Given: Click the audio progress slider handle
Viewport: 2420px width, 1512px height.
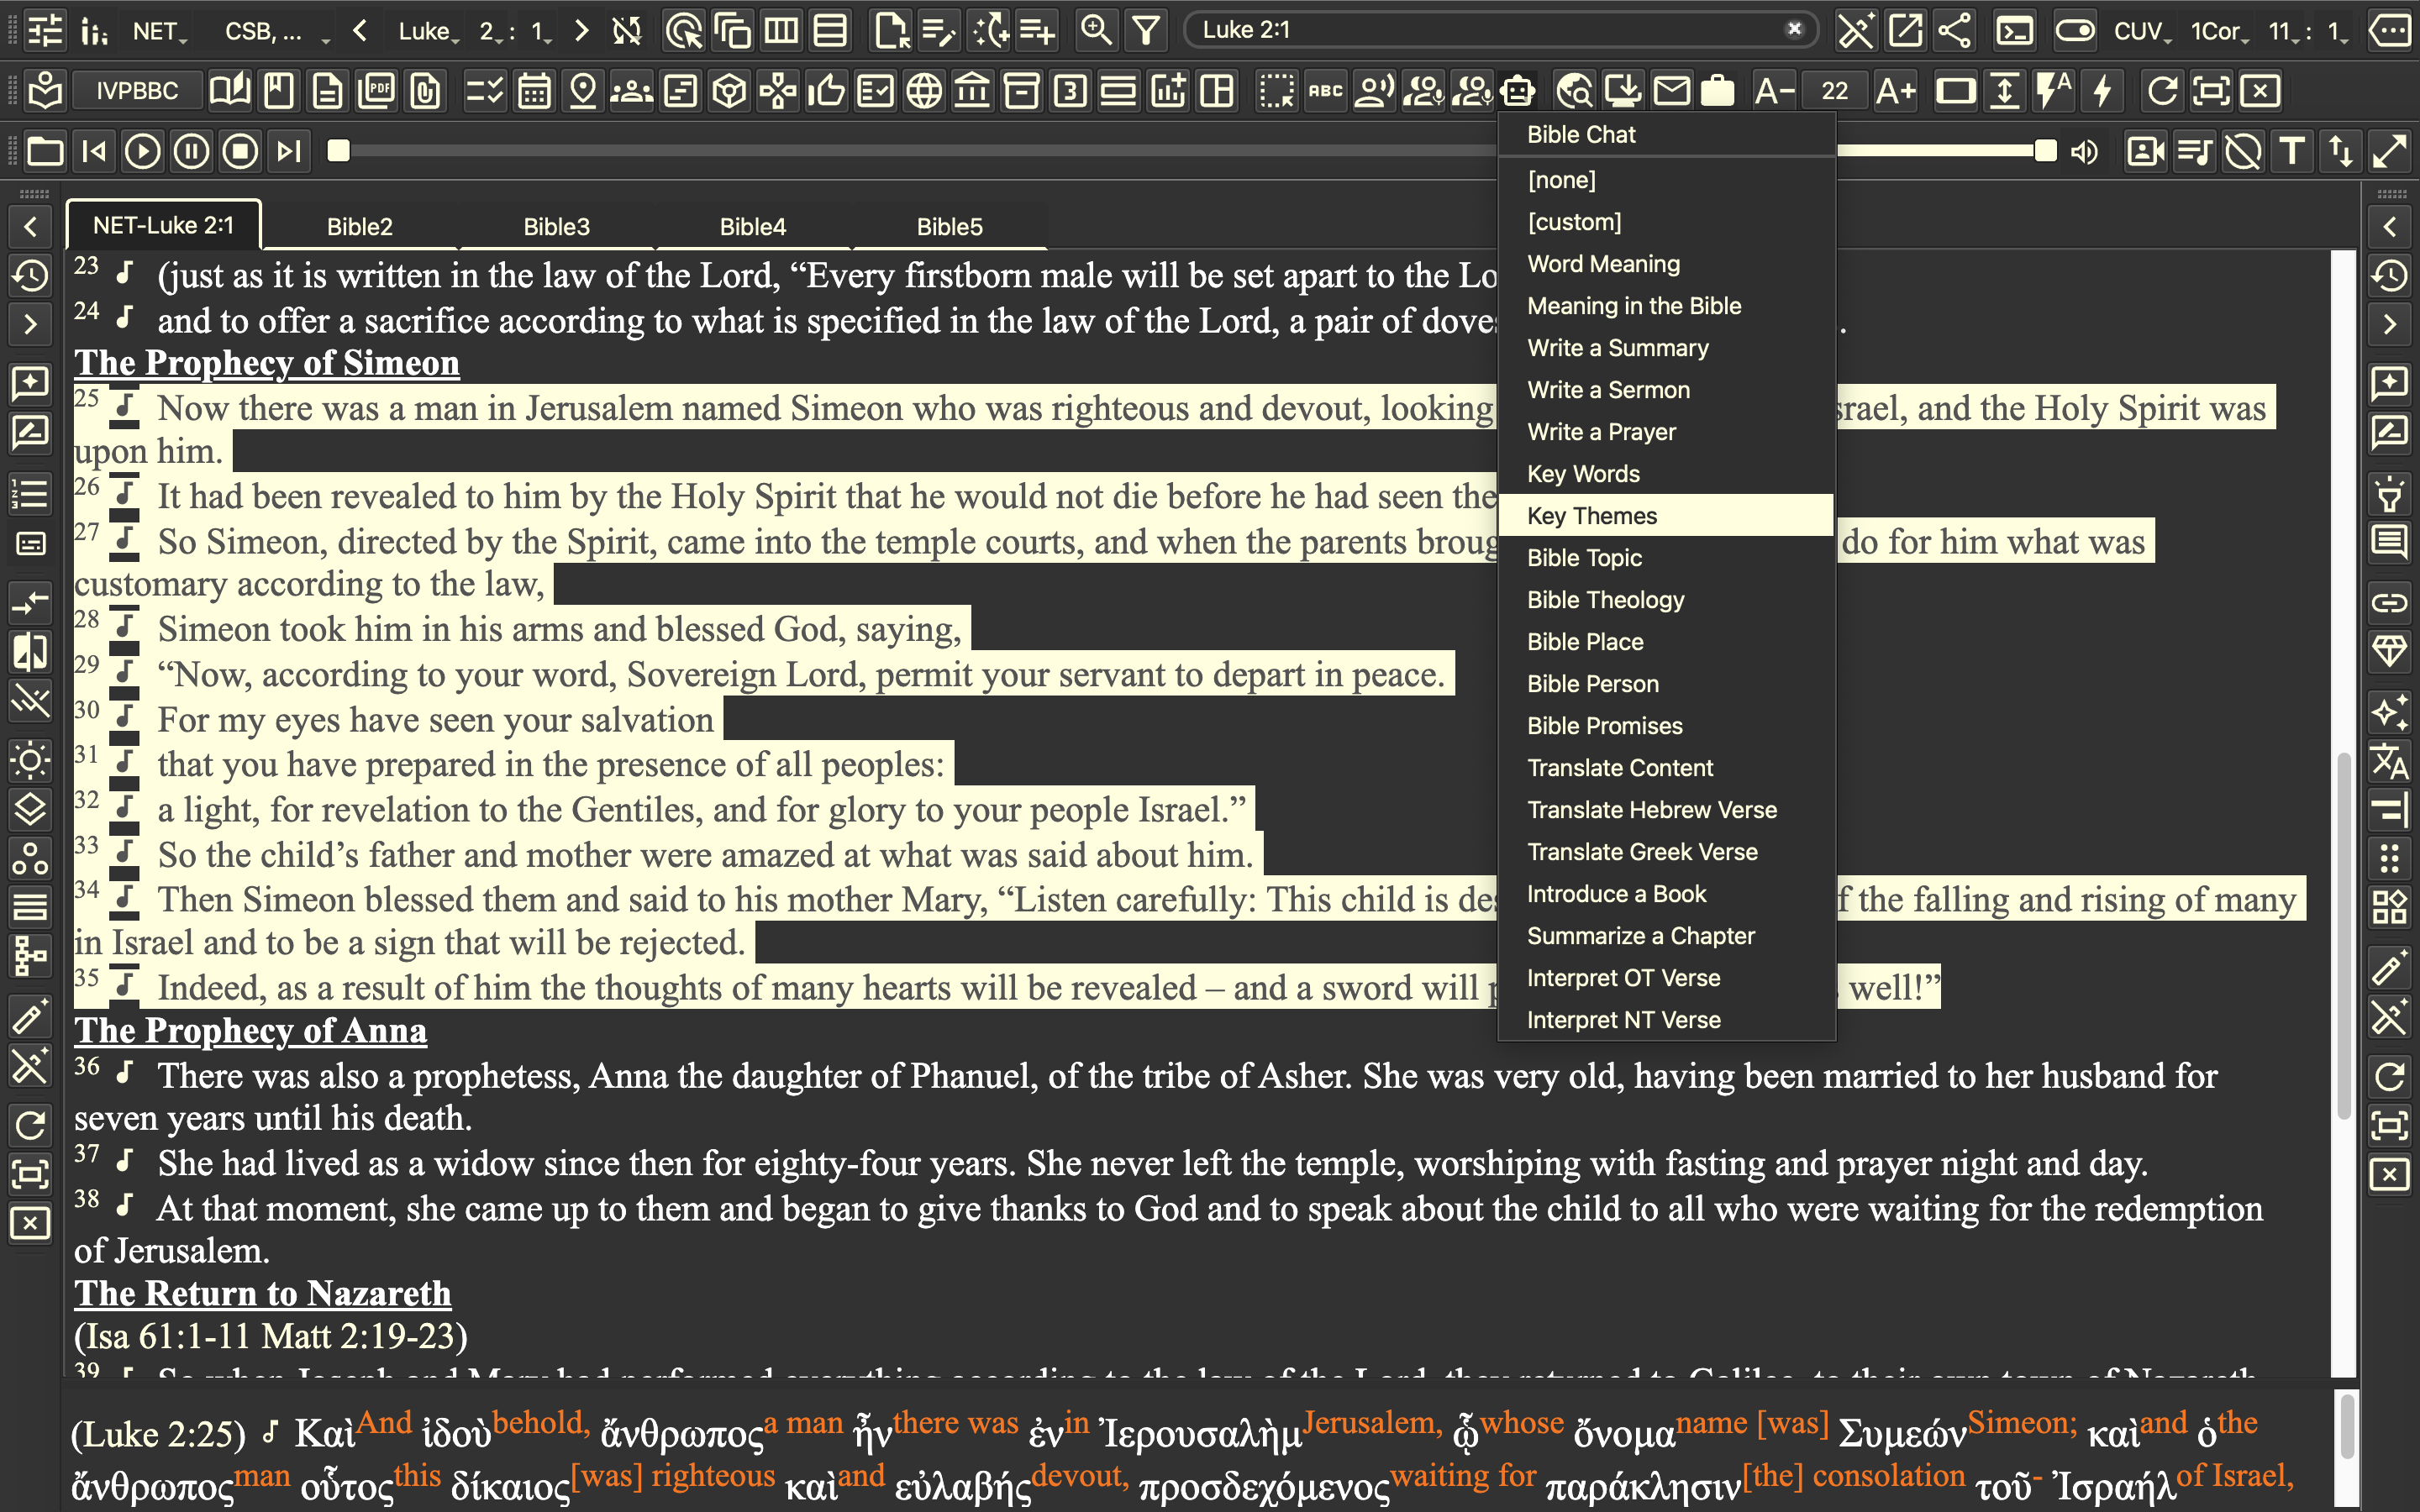Looking at the screenshot, I should 339,151.
